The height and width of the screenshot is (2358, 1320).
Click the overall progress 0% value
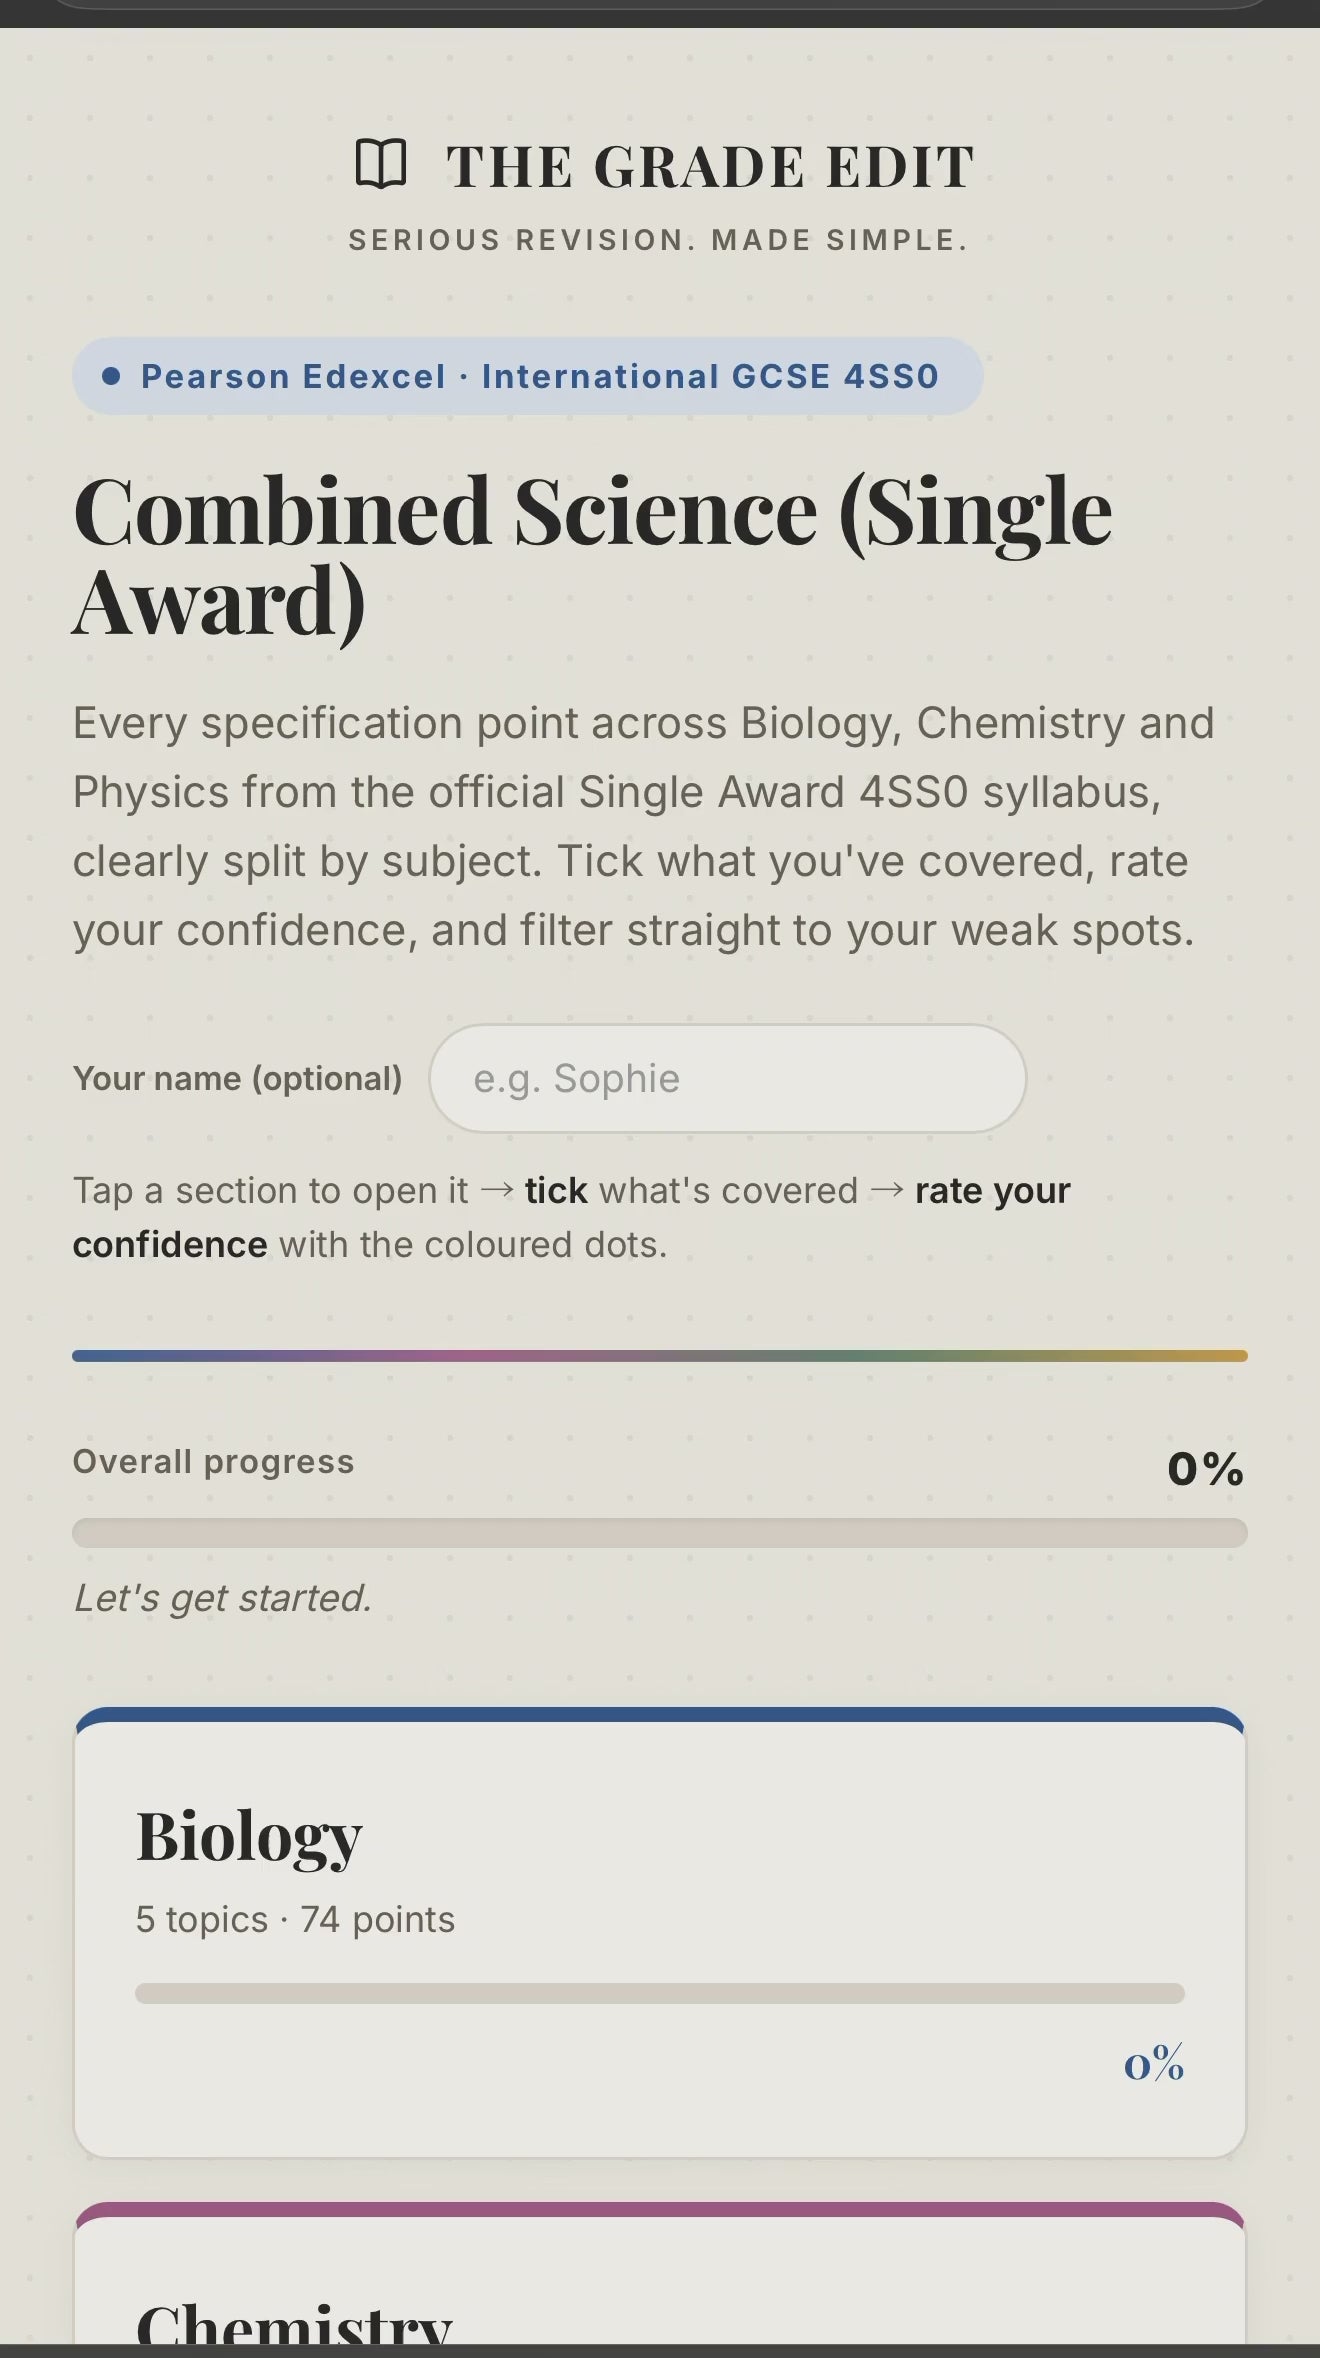coord(1205,1469)
